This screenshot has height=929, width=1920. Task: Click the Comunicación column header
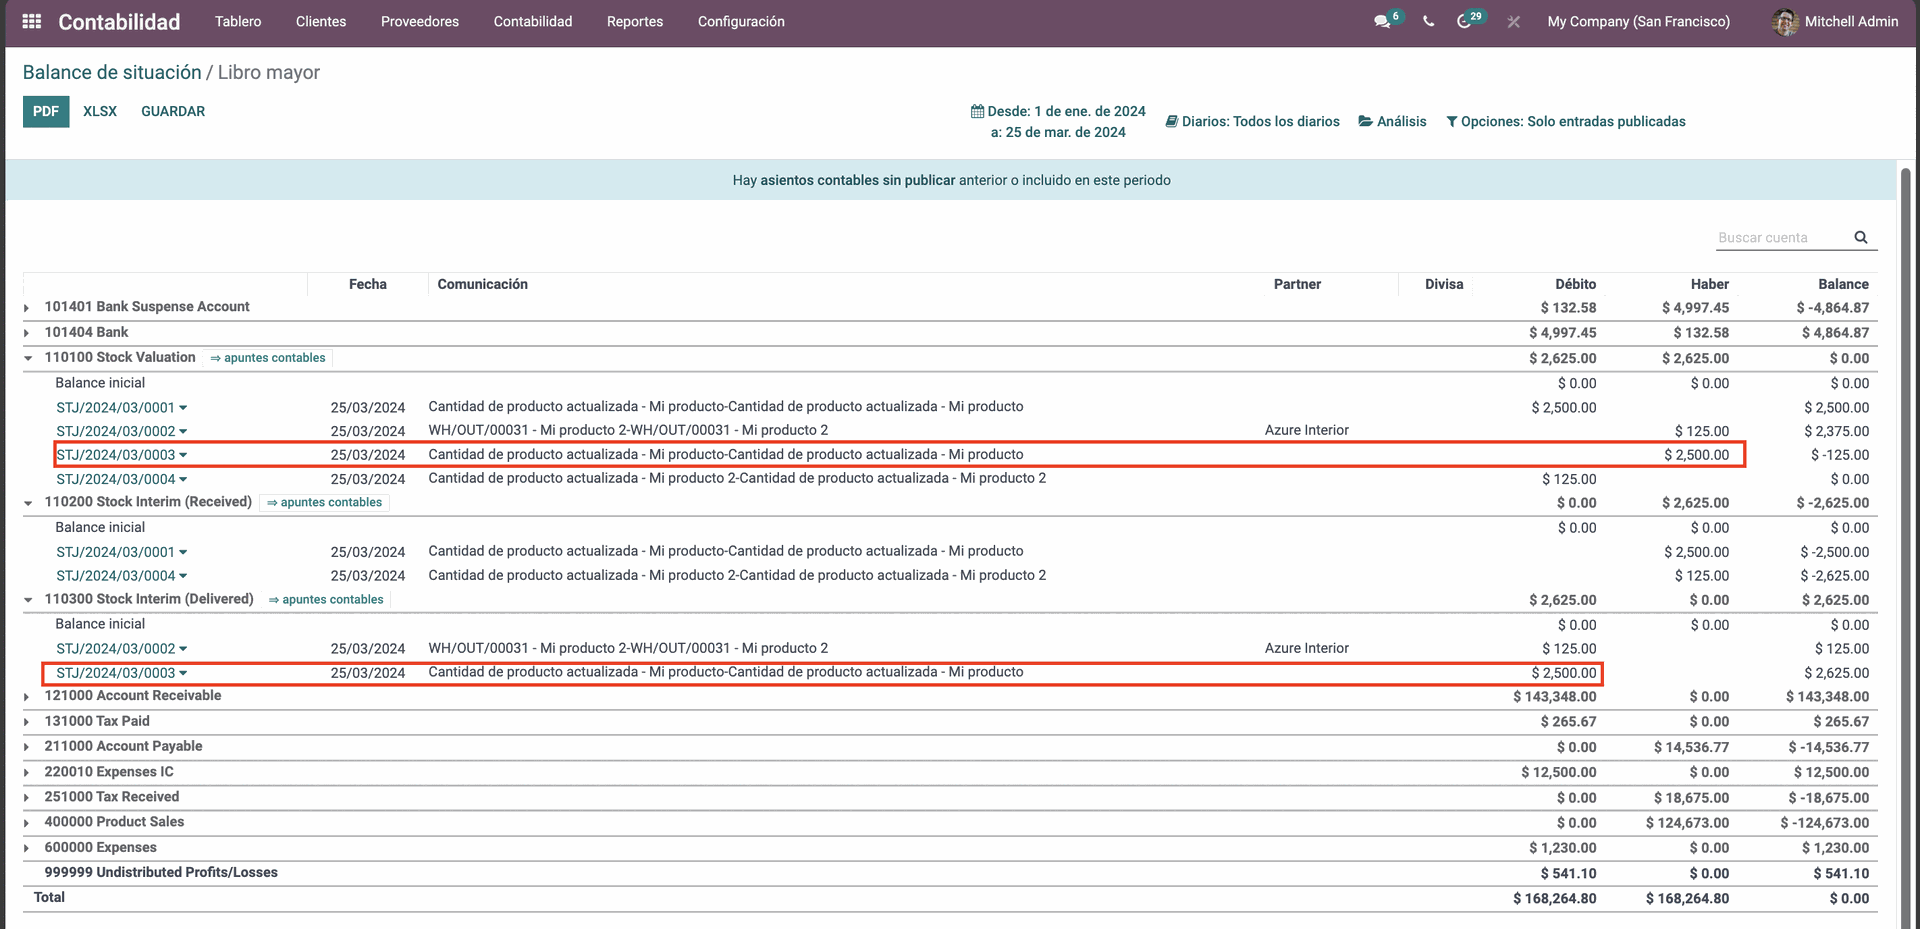point(482,284)
